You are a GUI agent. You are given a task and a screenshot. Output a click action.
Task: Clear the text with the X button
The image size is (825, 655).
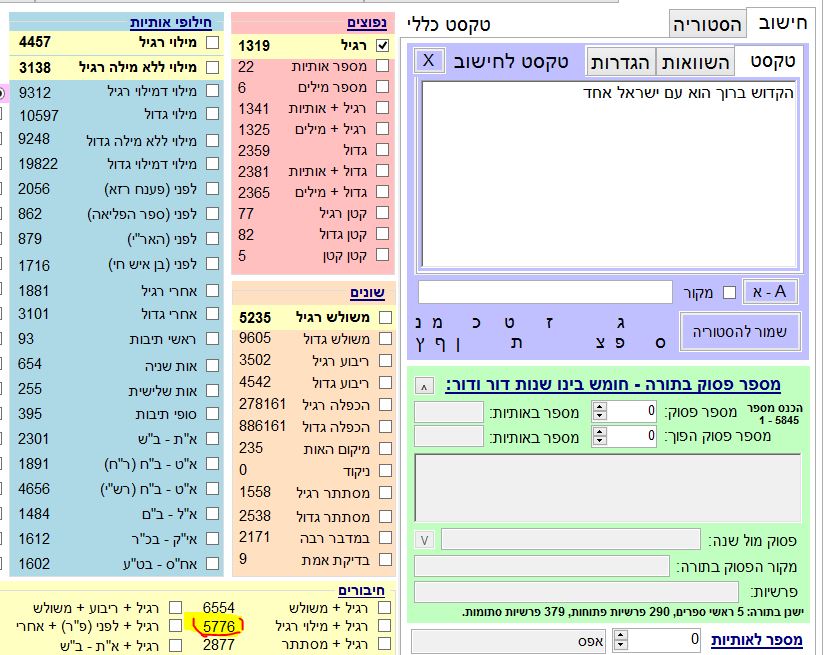tap(428, 61)
